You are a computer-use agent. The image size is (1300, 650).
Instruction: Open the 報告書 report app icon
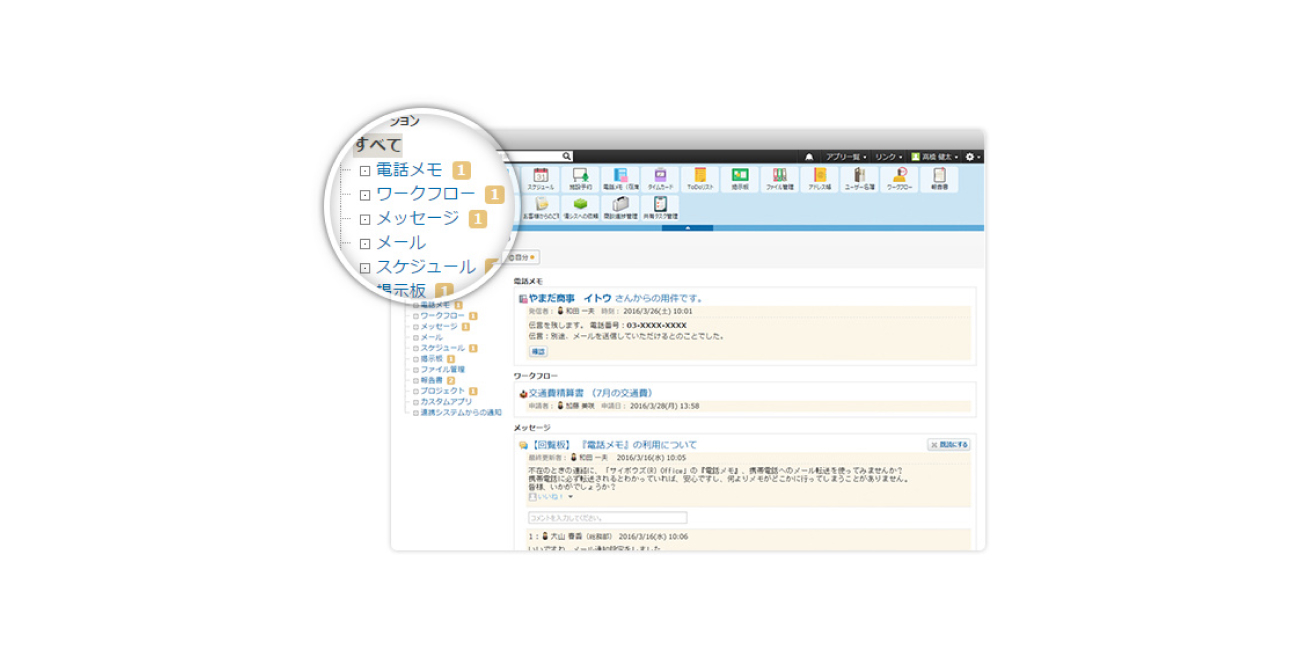click(x=939, y=178)
